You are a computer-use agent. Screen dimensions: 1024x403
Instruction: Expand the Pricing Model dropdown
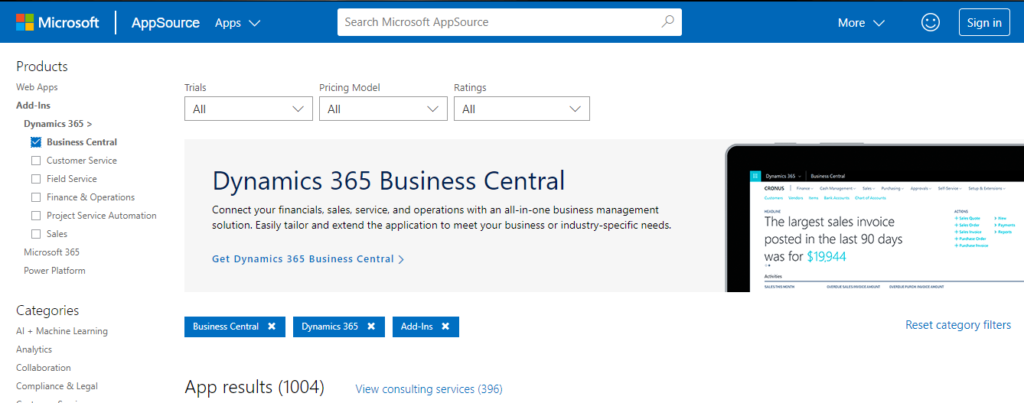click(382, 108)
